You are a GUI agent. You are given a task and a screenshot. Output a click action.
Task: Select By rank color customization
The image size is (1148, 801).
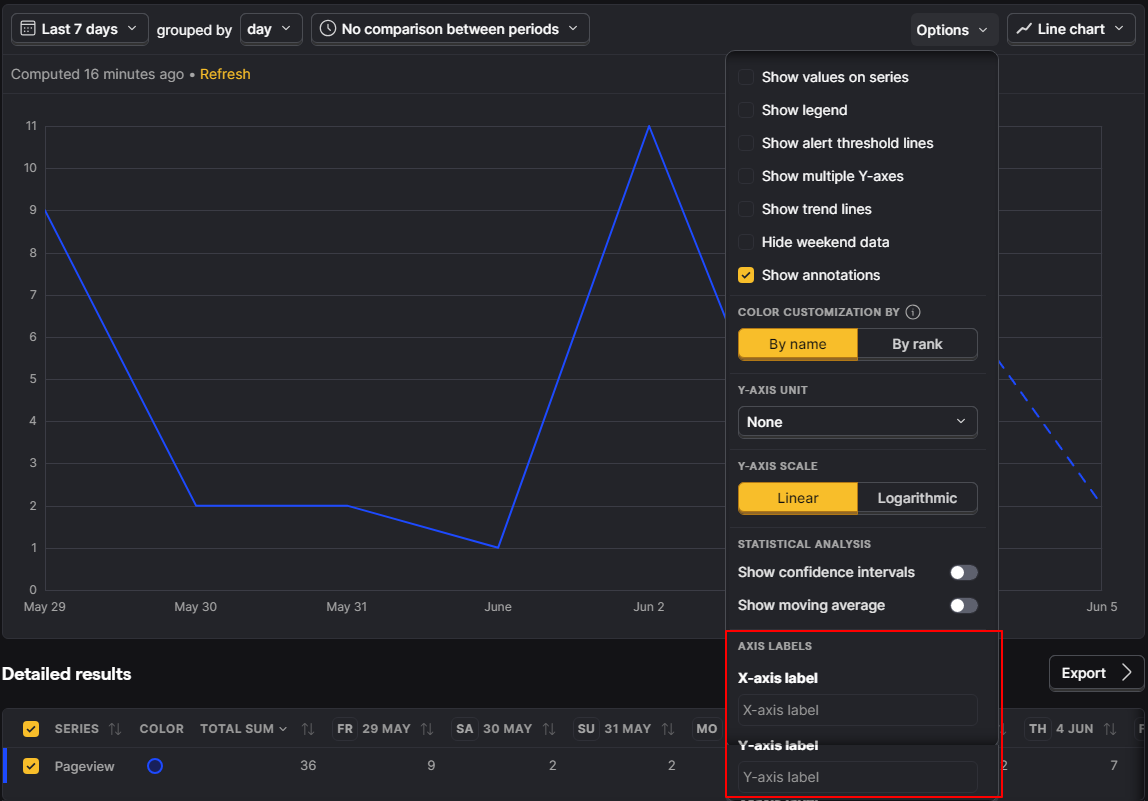pyautogui.click(x=917, y=344)
